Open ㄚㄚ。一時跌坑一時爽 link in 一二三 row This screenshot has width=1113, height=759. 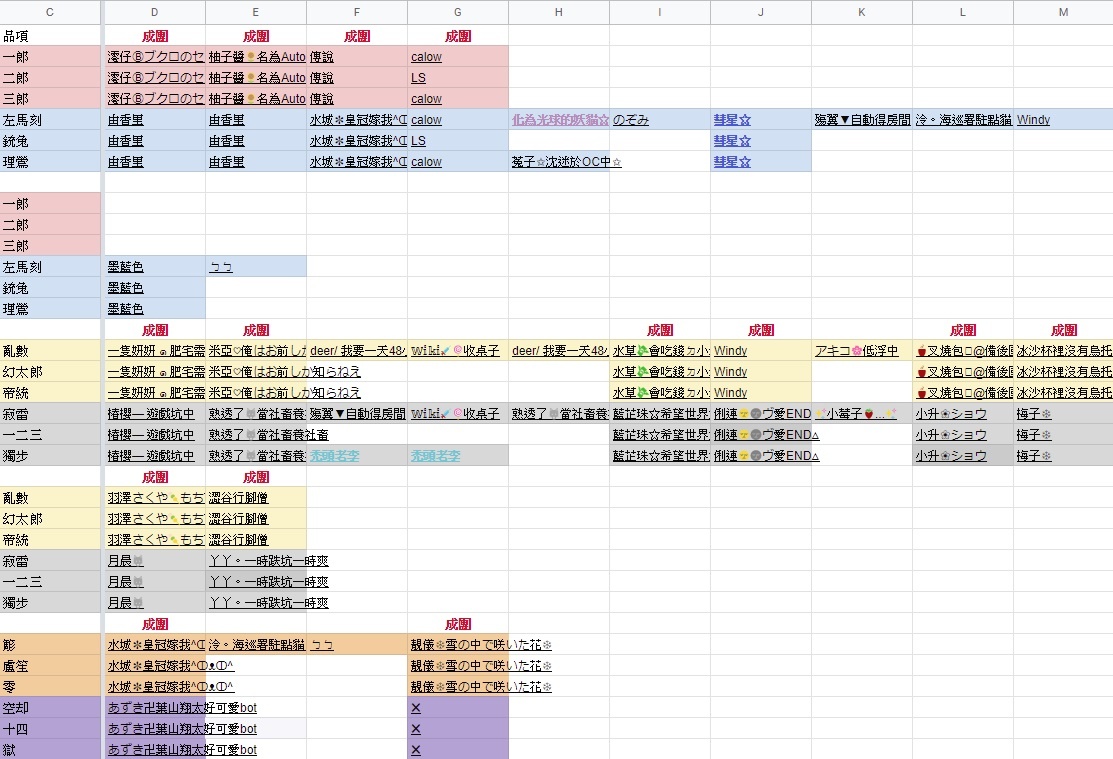coord(268,581)
